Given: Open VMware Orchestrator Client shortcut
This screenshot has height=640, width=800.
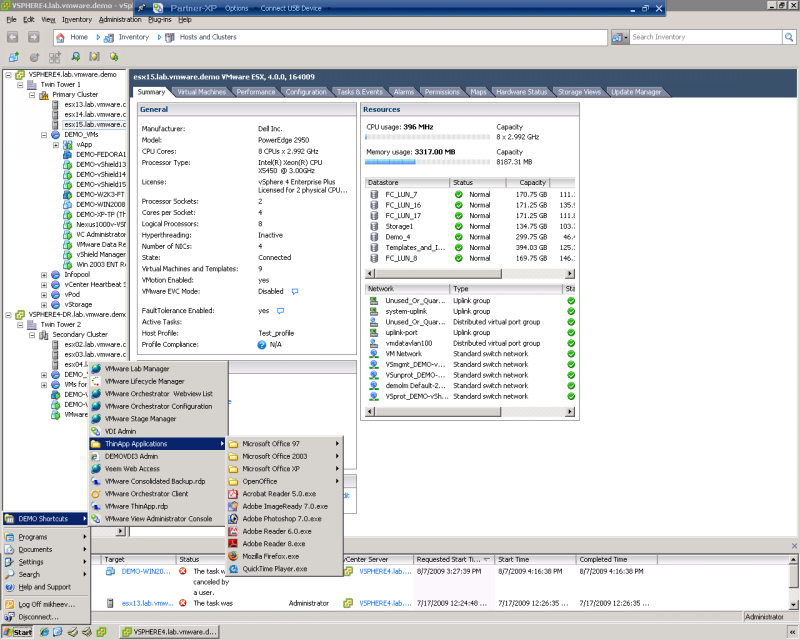Looking at the screenshot, I should (x=145, y=494).
